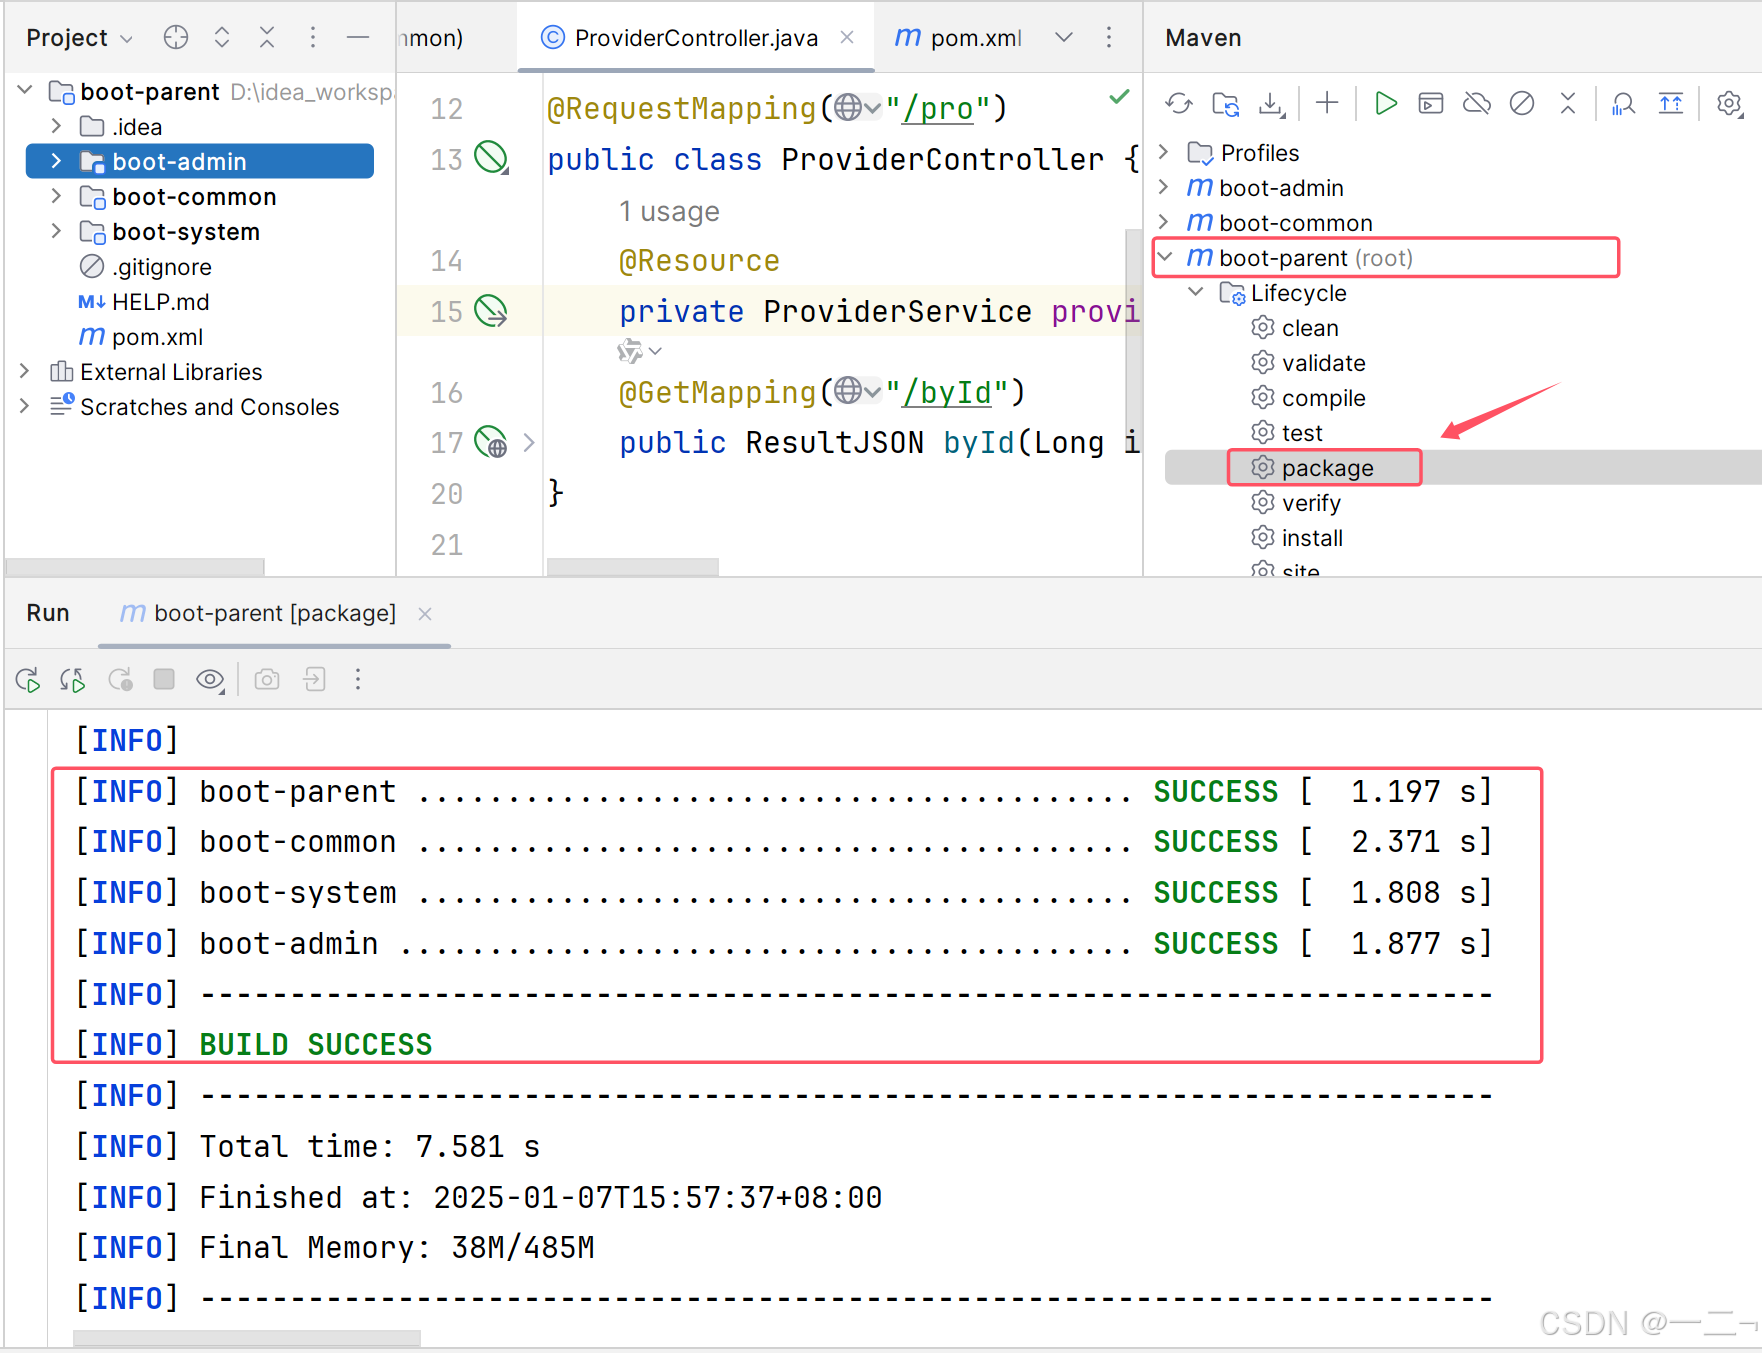Click endpoint gutter icon on line 17
Viewport: 1762px width, 1353px height.
point(491,442)
